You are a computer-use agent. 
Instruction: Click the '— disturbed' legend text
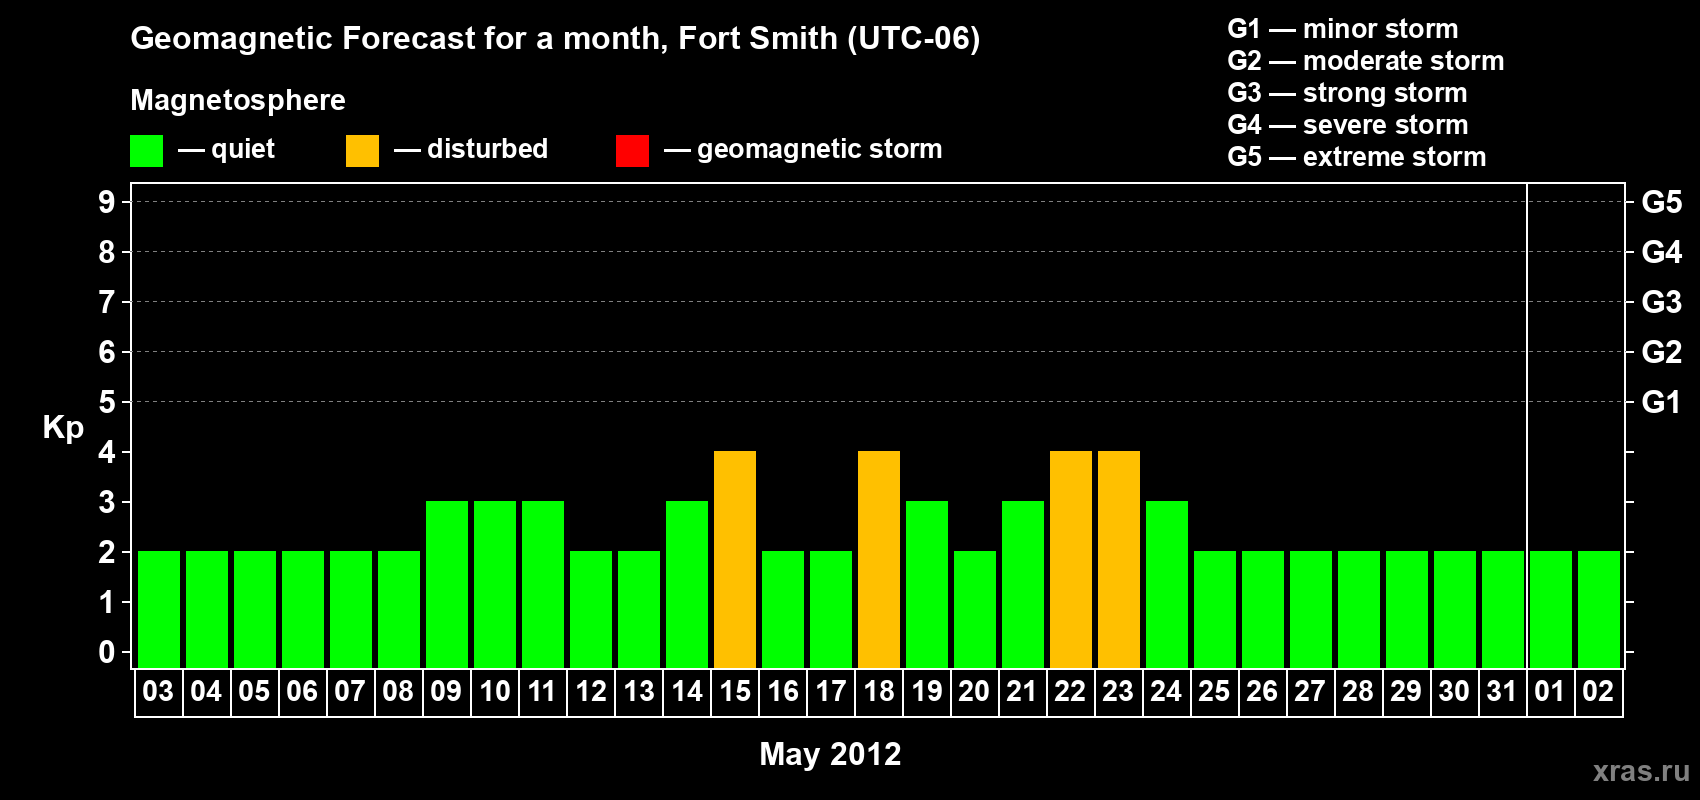pos(471,149)
